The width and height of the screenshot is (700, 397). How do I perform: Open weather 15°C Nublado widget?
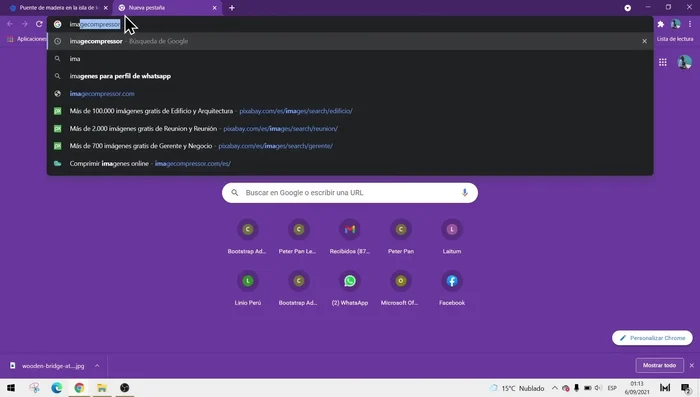[517, 388]
